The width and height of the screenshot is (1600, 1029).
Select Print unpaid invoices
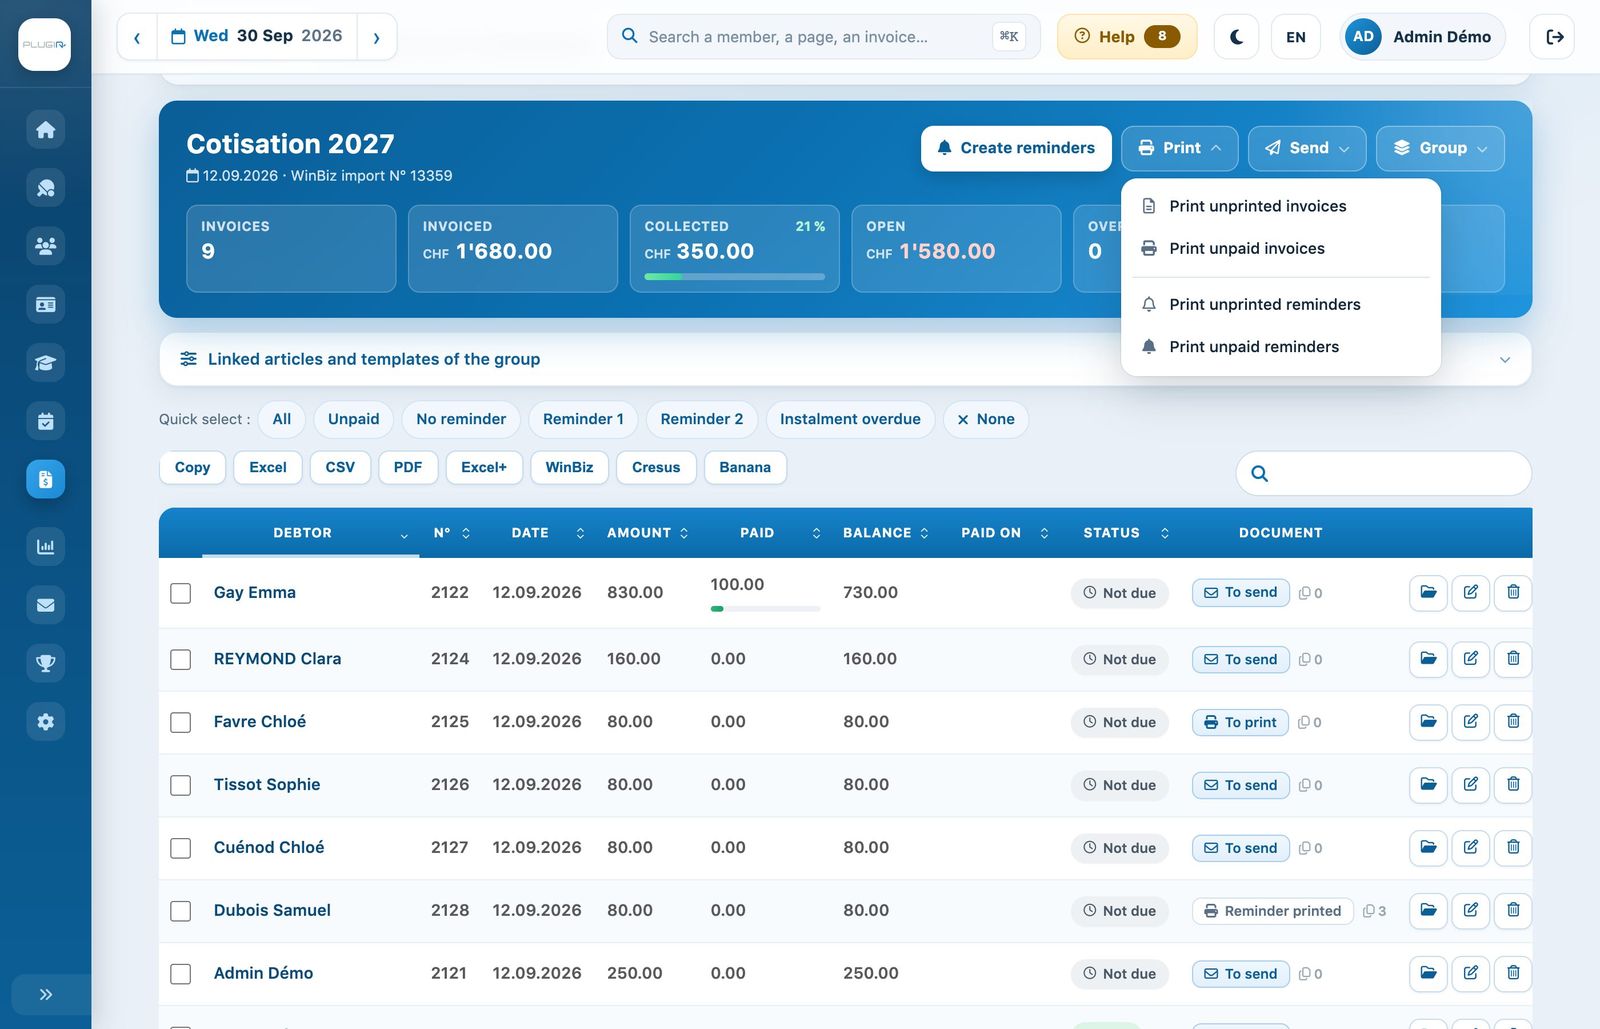[x=1281, y=248]
